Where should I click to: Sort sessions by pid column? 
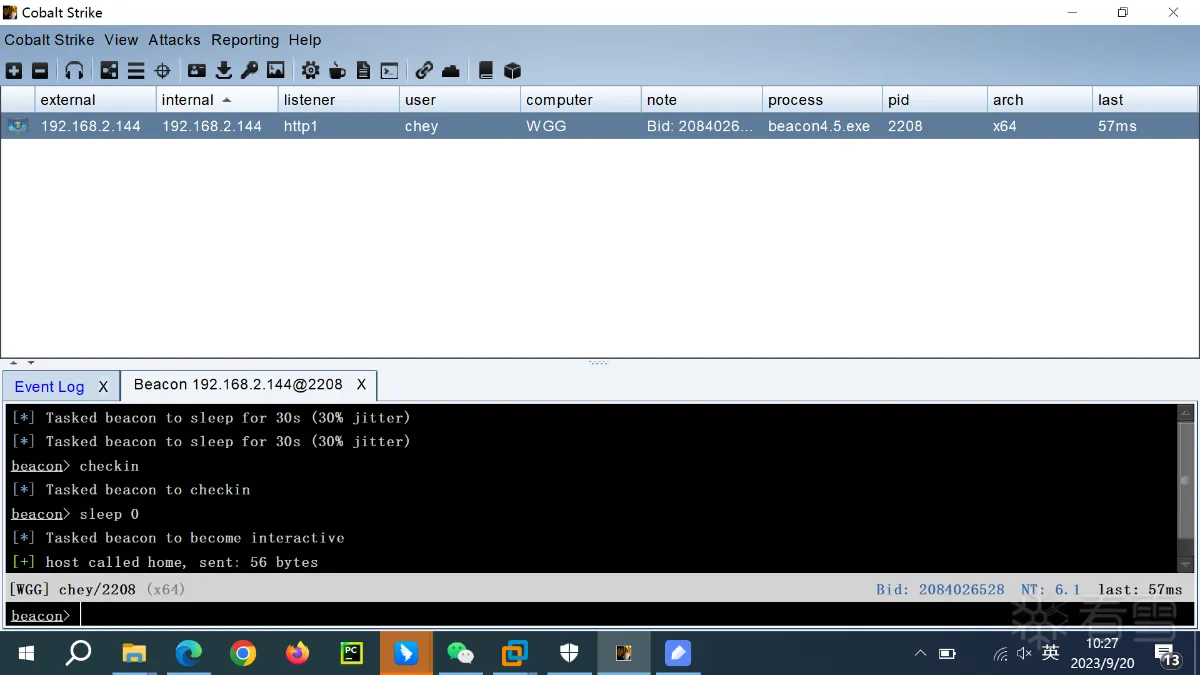coord(935,100)
